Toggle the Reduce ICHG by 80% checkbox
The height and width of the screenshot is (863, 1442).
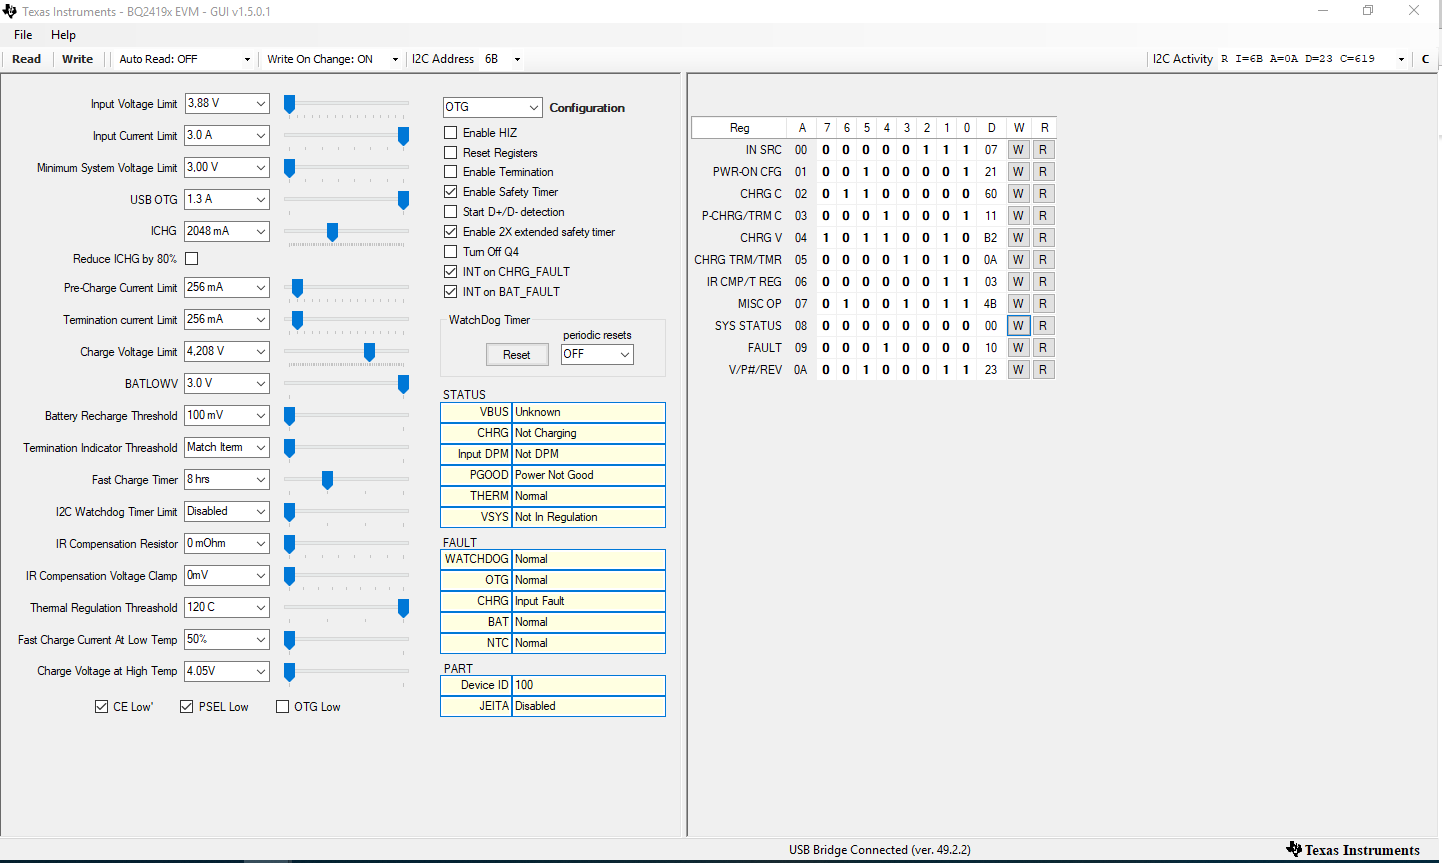192,259
